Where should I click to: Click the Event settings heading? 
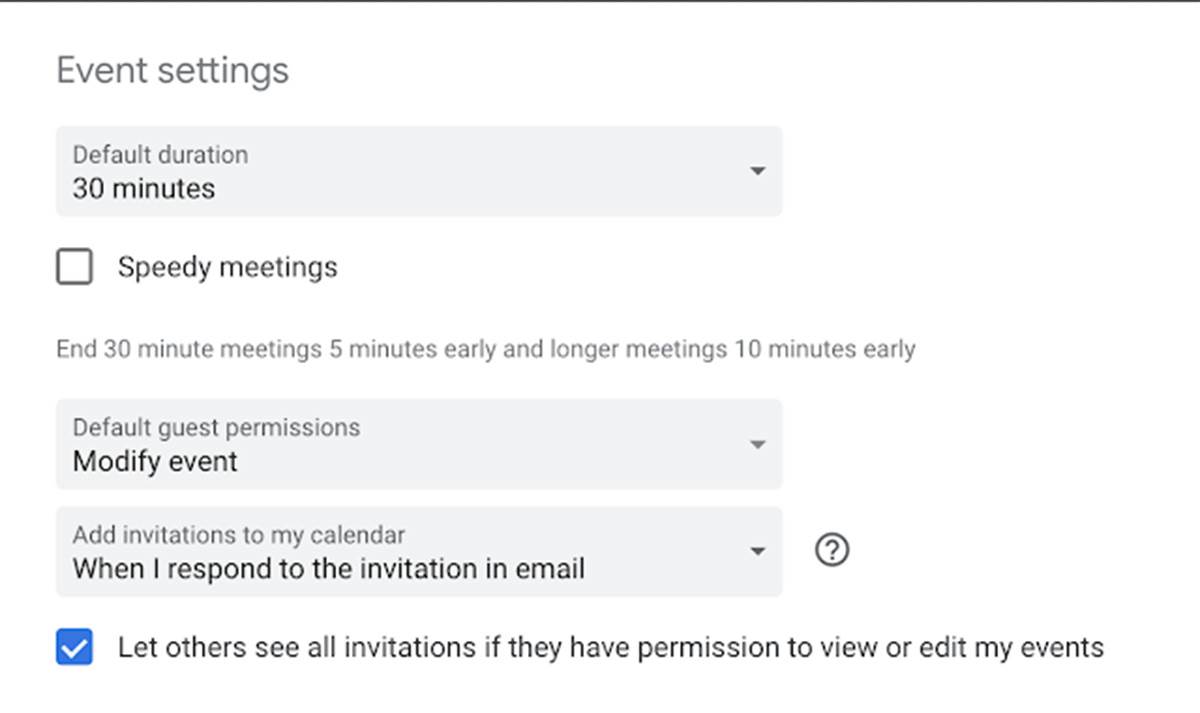(x=172, y=70)
